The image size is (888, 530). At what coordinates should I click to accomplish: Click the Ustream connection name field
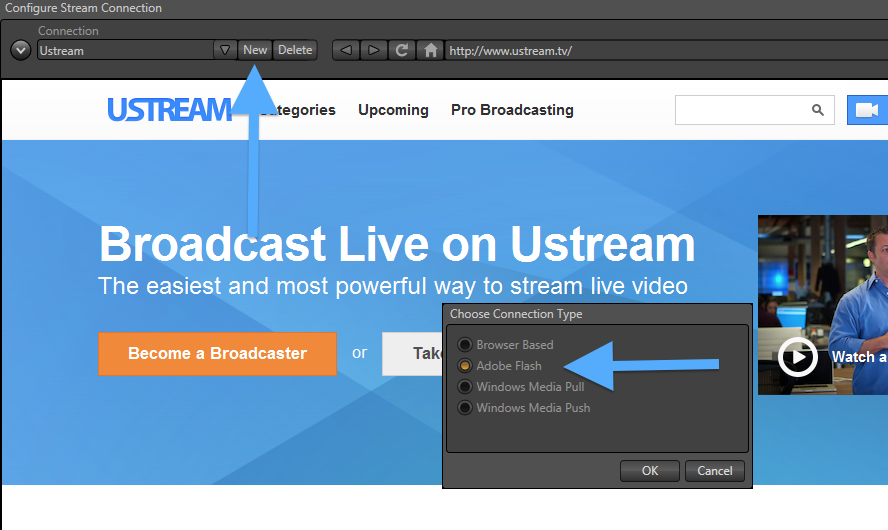125,50
